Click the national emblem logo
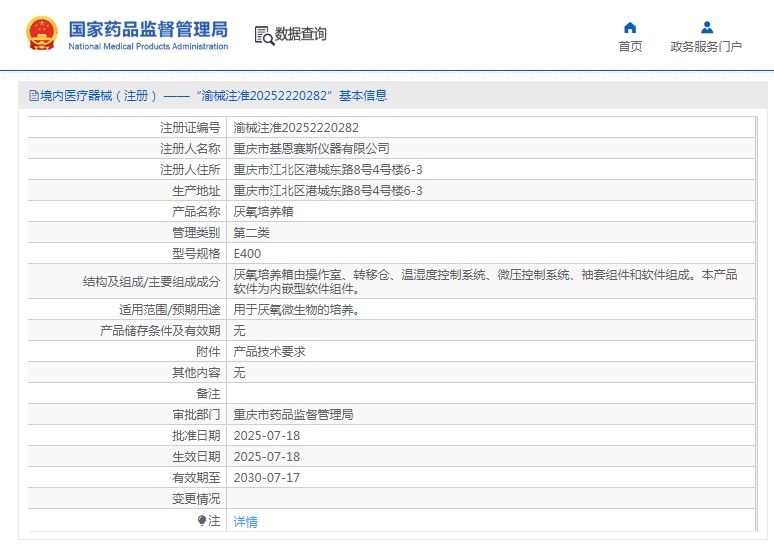 pos(42,34)
